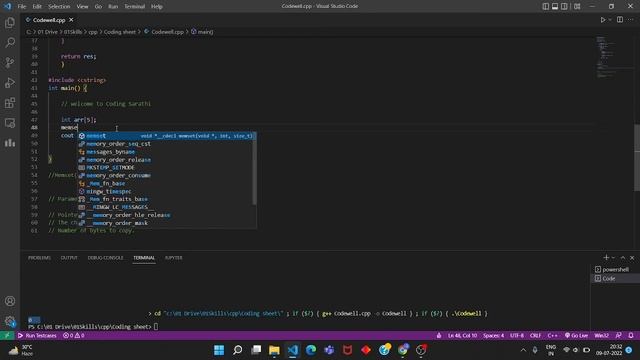Click Ln 48, Col 10 cursor position
The image size is (640, 360).
click(462, 336)
